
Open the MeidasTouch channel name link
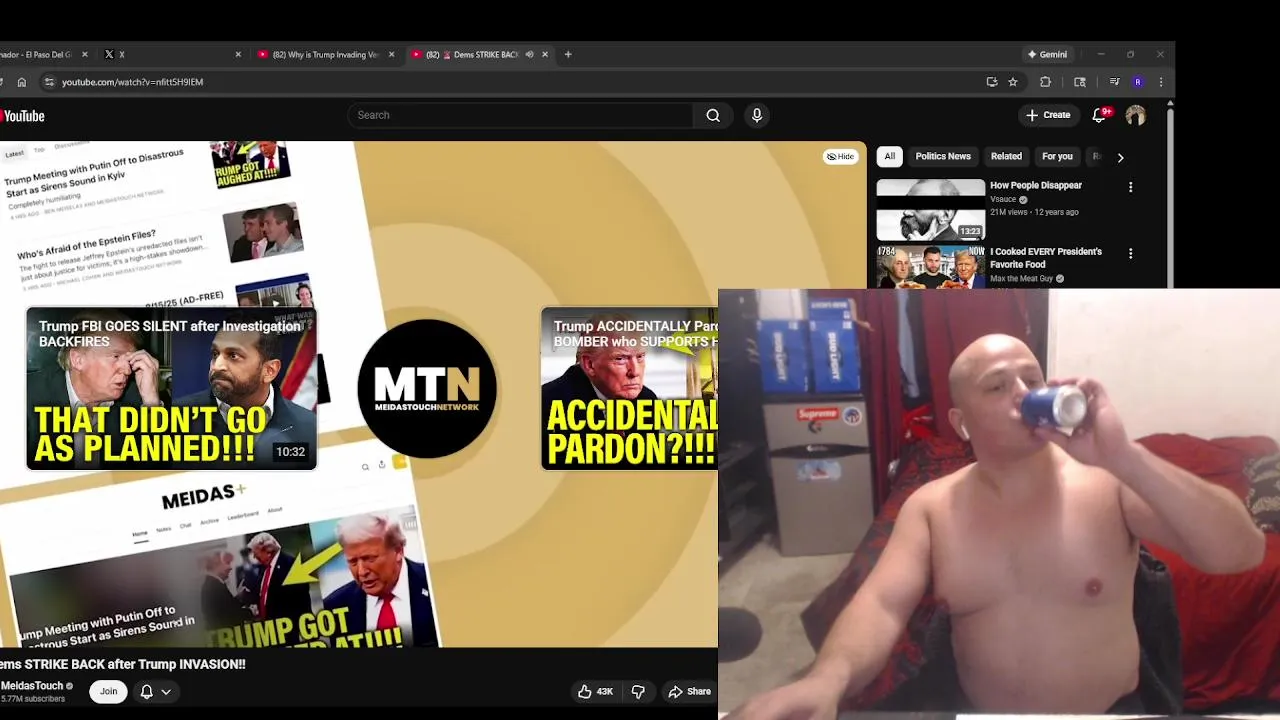coord(32,686)
